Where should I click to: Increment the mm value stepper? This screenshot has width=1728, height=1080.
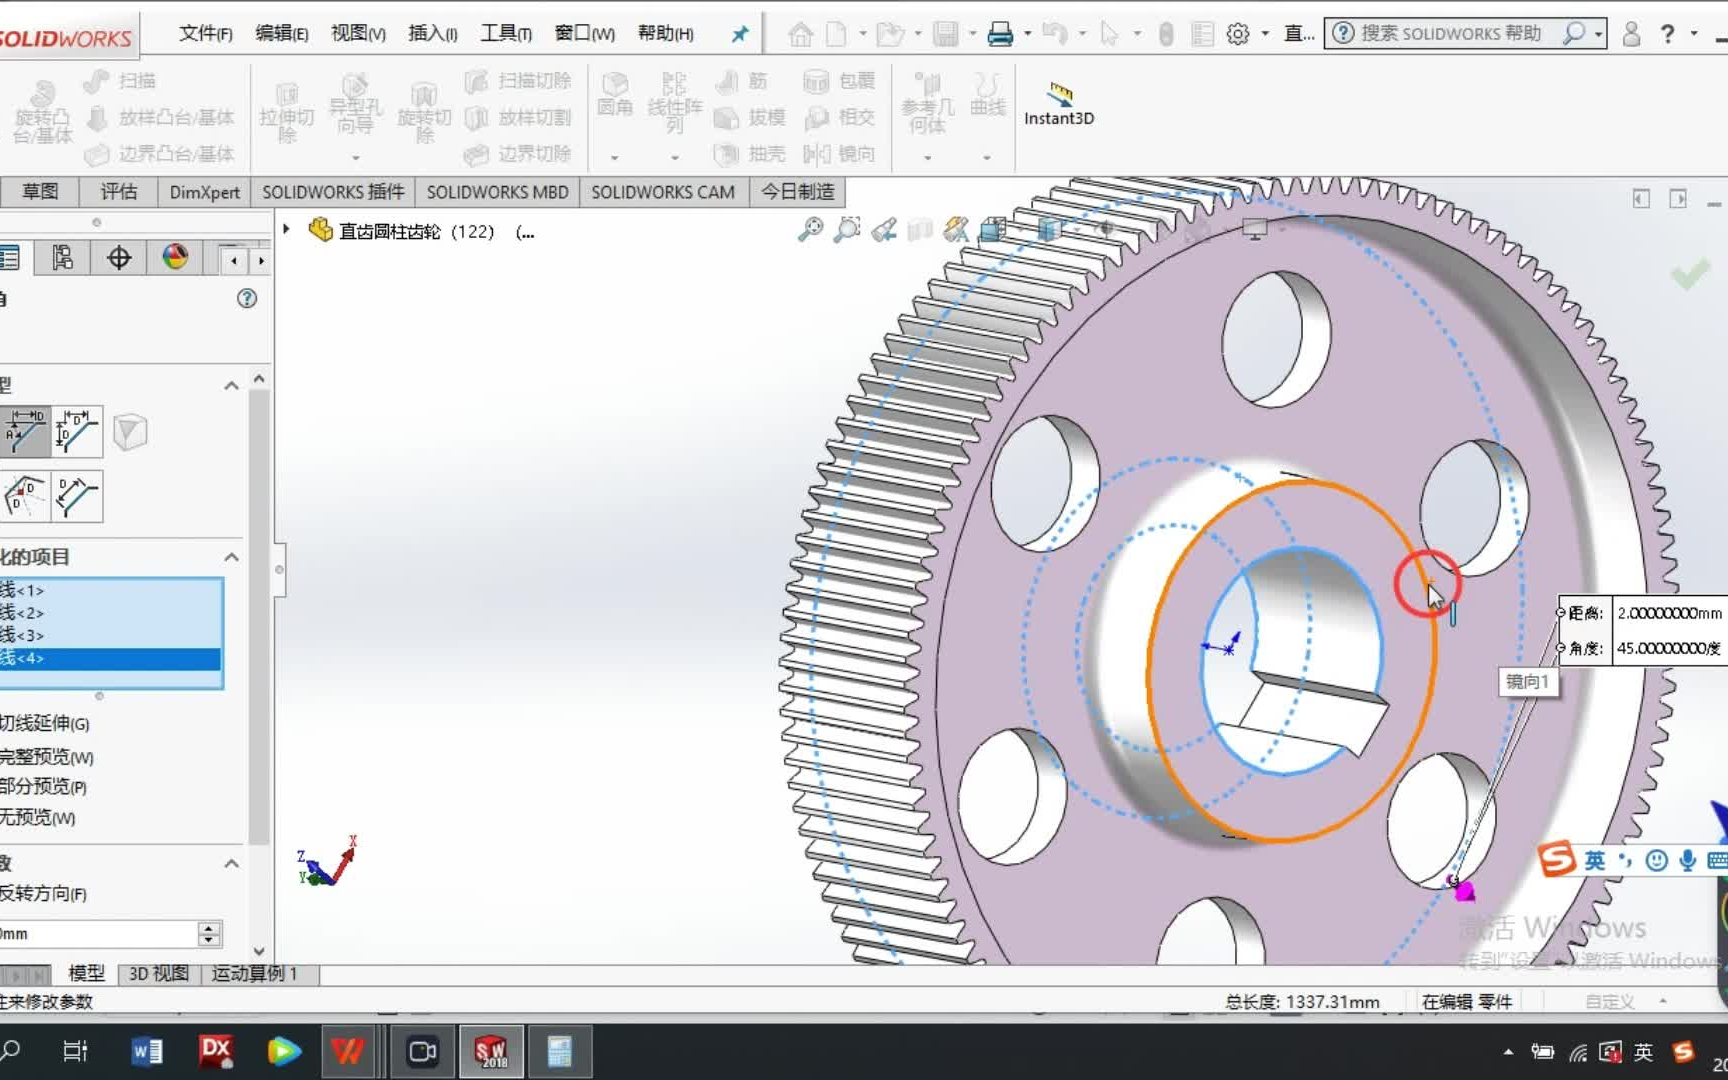coord(208,928)
